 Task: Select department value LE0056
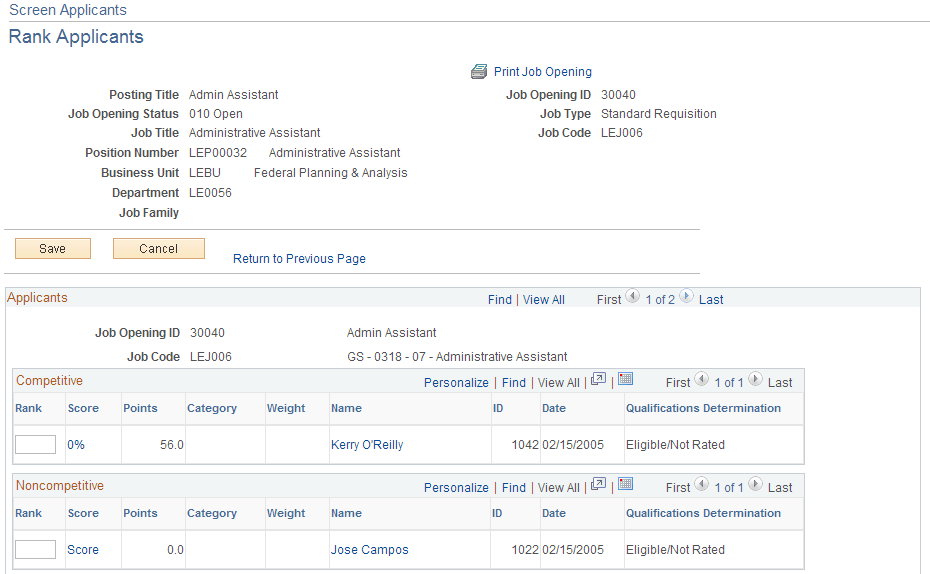pos(210,193)
